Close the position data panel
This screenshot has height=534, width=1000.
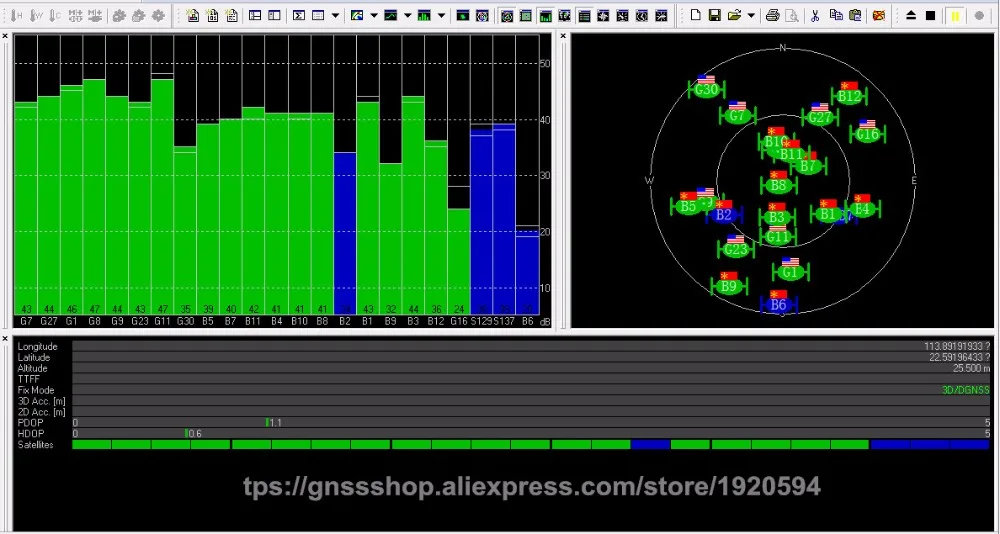[5, 338]
